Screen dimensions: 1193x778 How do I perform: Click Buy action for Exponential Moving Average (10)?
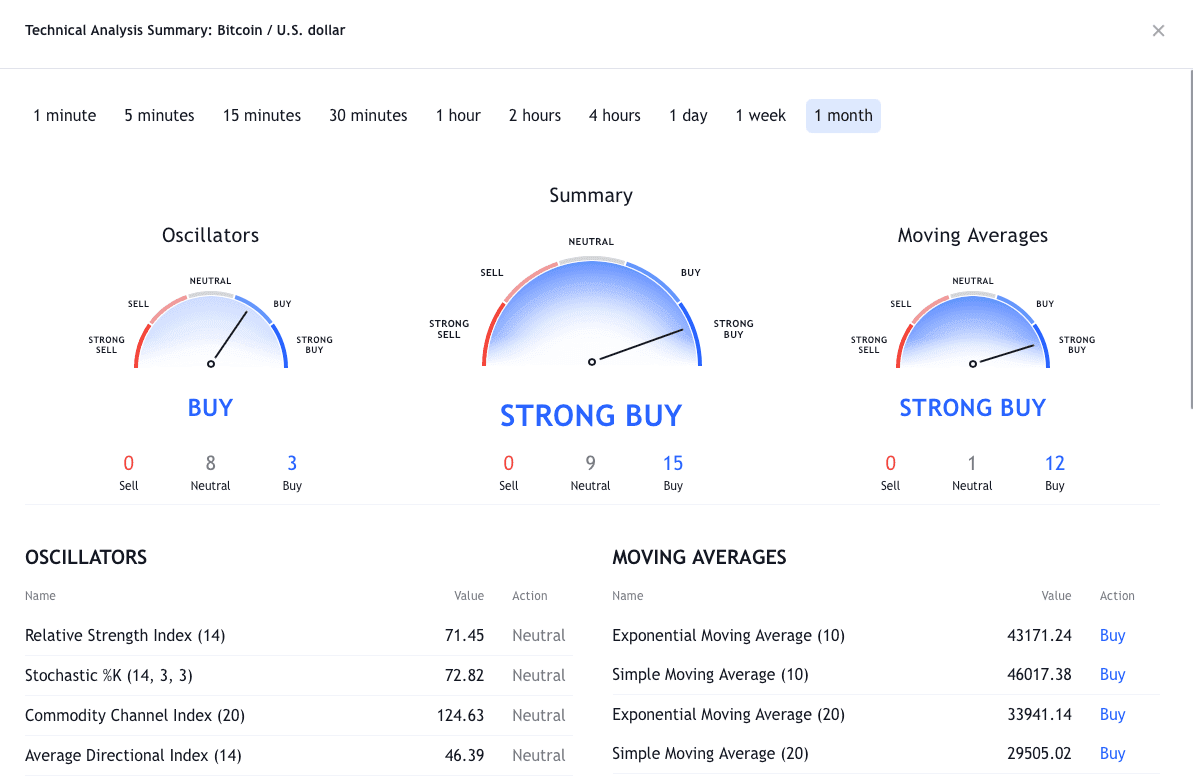point(1112,636)
